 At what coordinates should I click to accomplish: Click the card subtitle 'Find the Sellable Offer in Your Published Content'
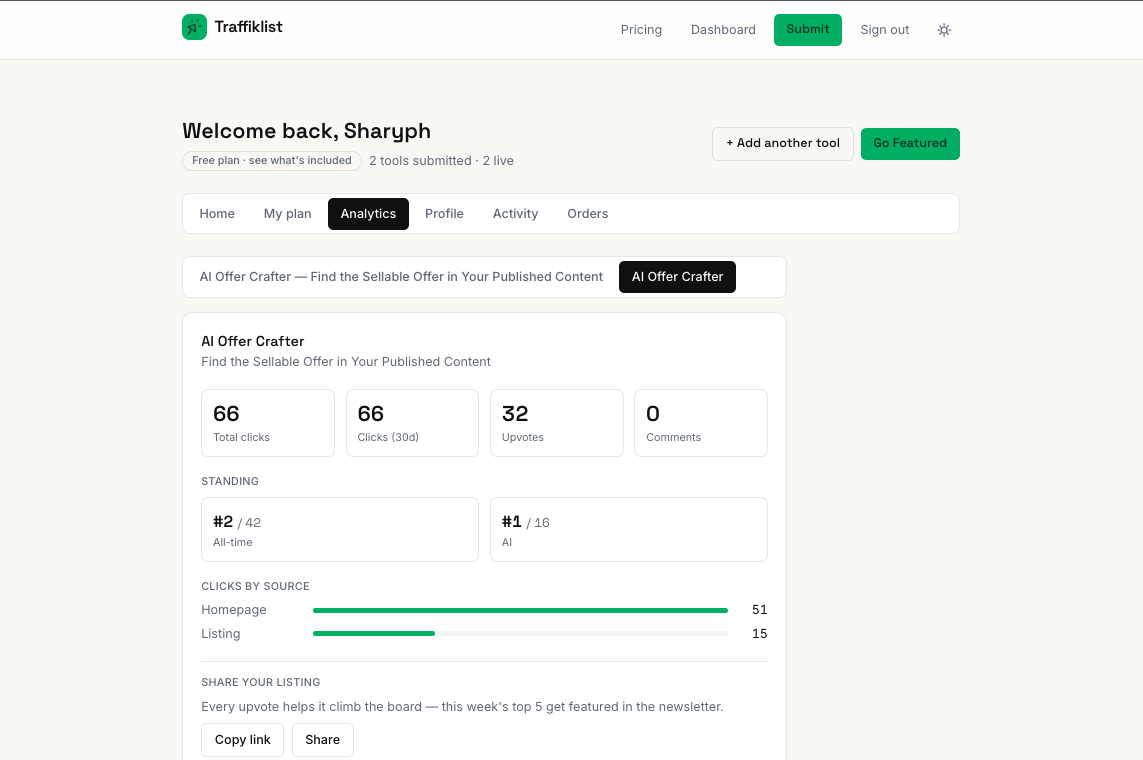tap(346, 361)
